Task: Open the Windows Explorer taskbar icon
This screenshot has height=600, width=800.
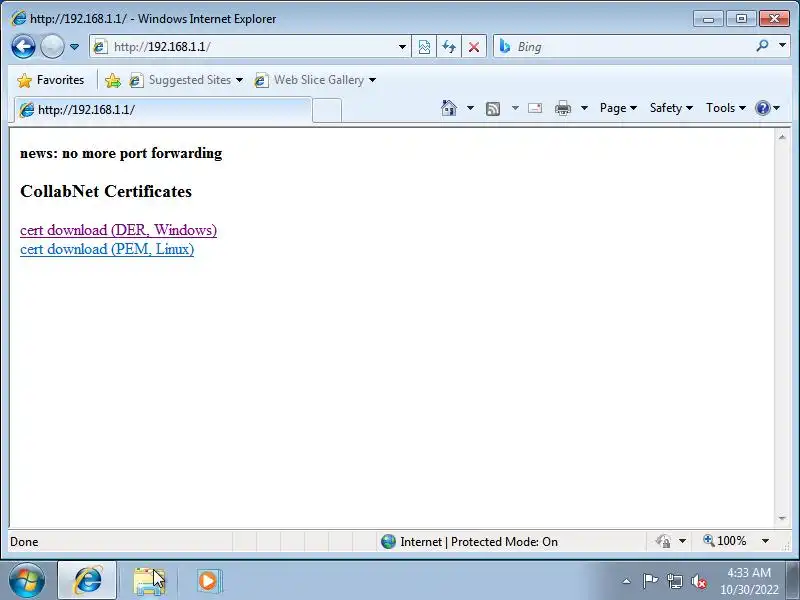Action: click(149, 581)
